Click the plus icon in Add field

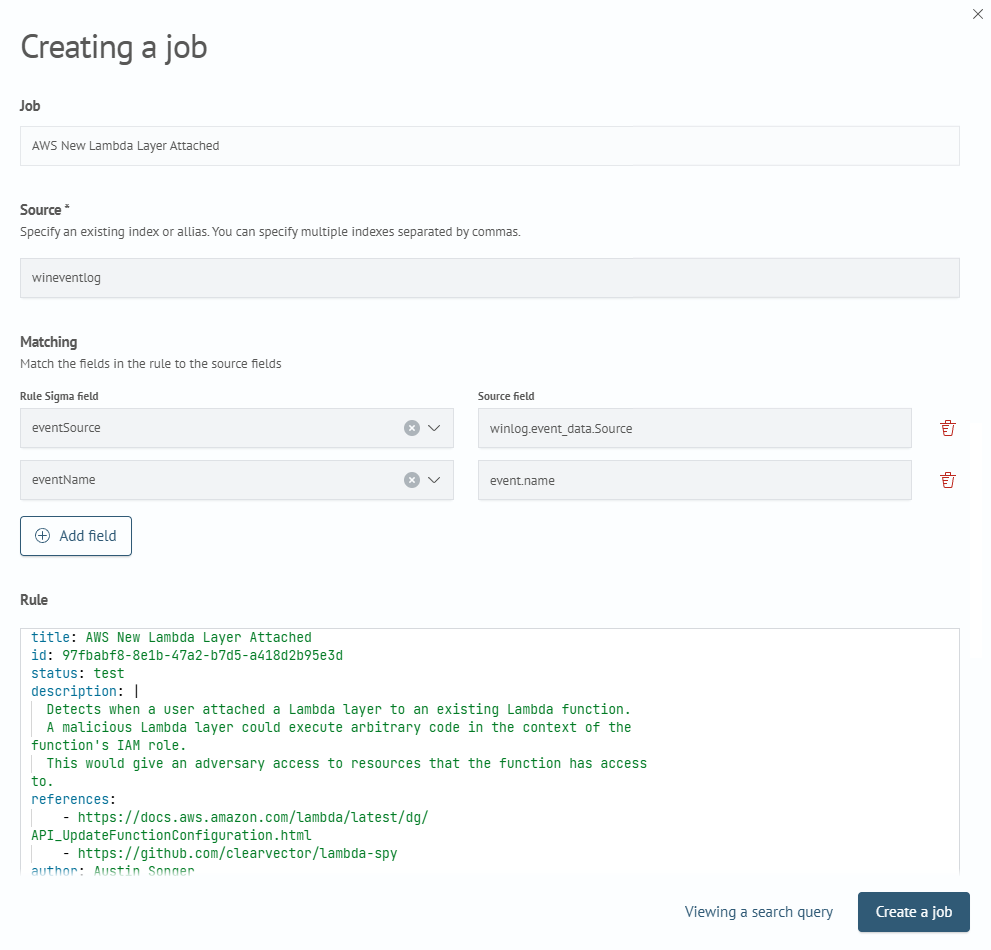pyautogui.click(x=42, y=536)
